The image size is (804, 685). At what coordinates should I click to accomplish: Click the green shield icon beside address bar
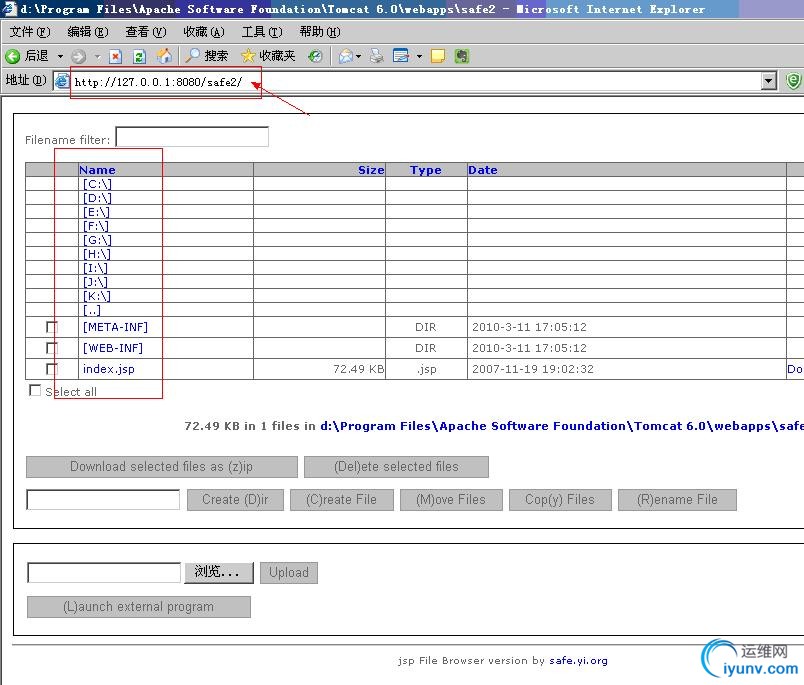point(793,81)
